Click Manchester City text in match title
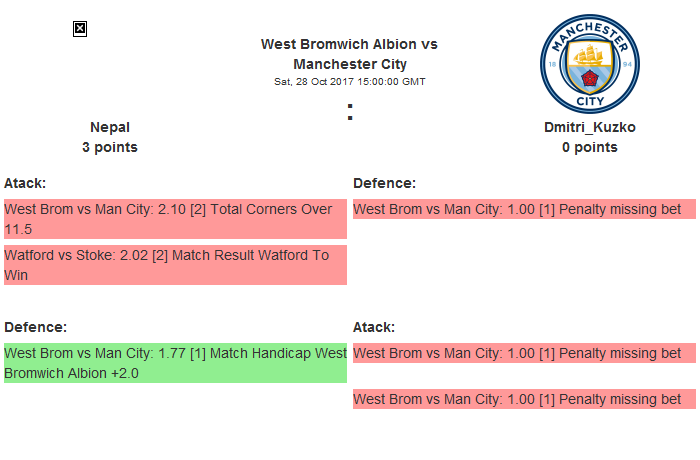This screenshot has width=700, height=460. 349,64
